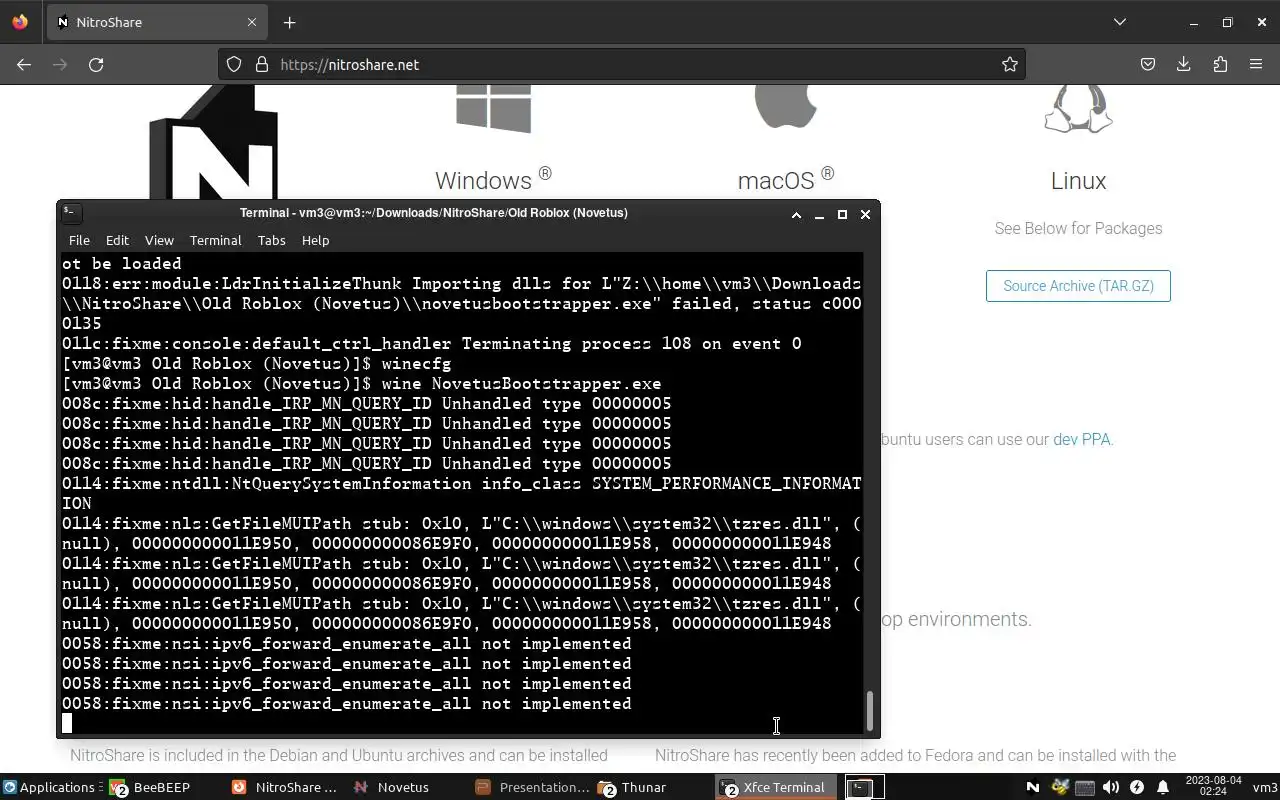Go back using the browser back arrow
Viewport: 1280px width, 800px height.
(x=24, y=64)
